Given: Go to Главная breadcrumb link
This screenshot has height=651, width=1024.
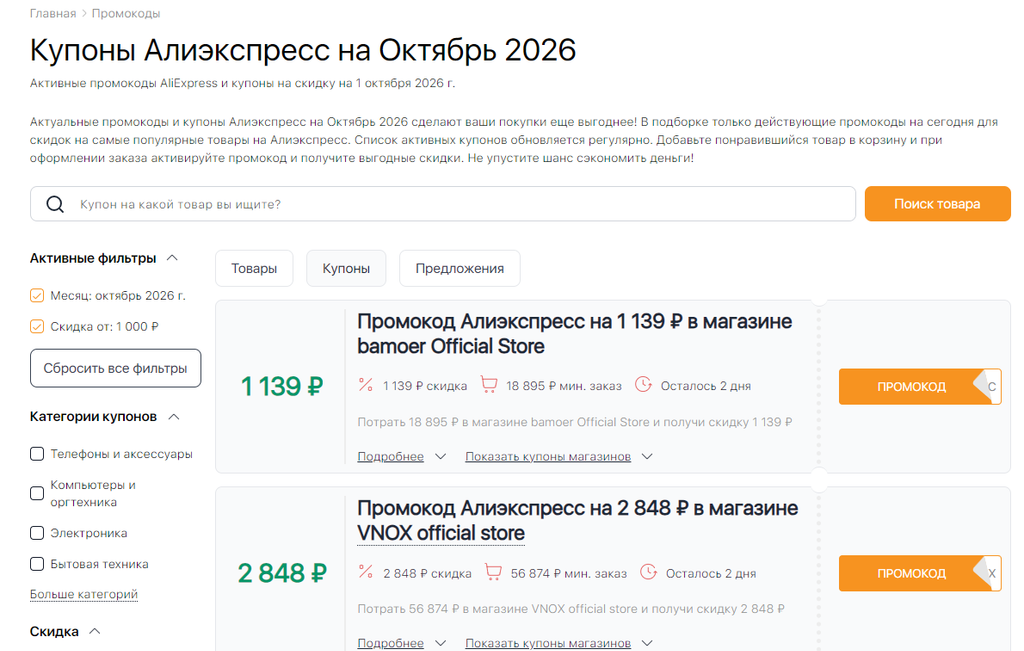Looking at the screenshot, I should tap(53, 14).
